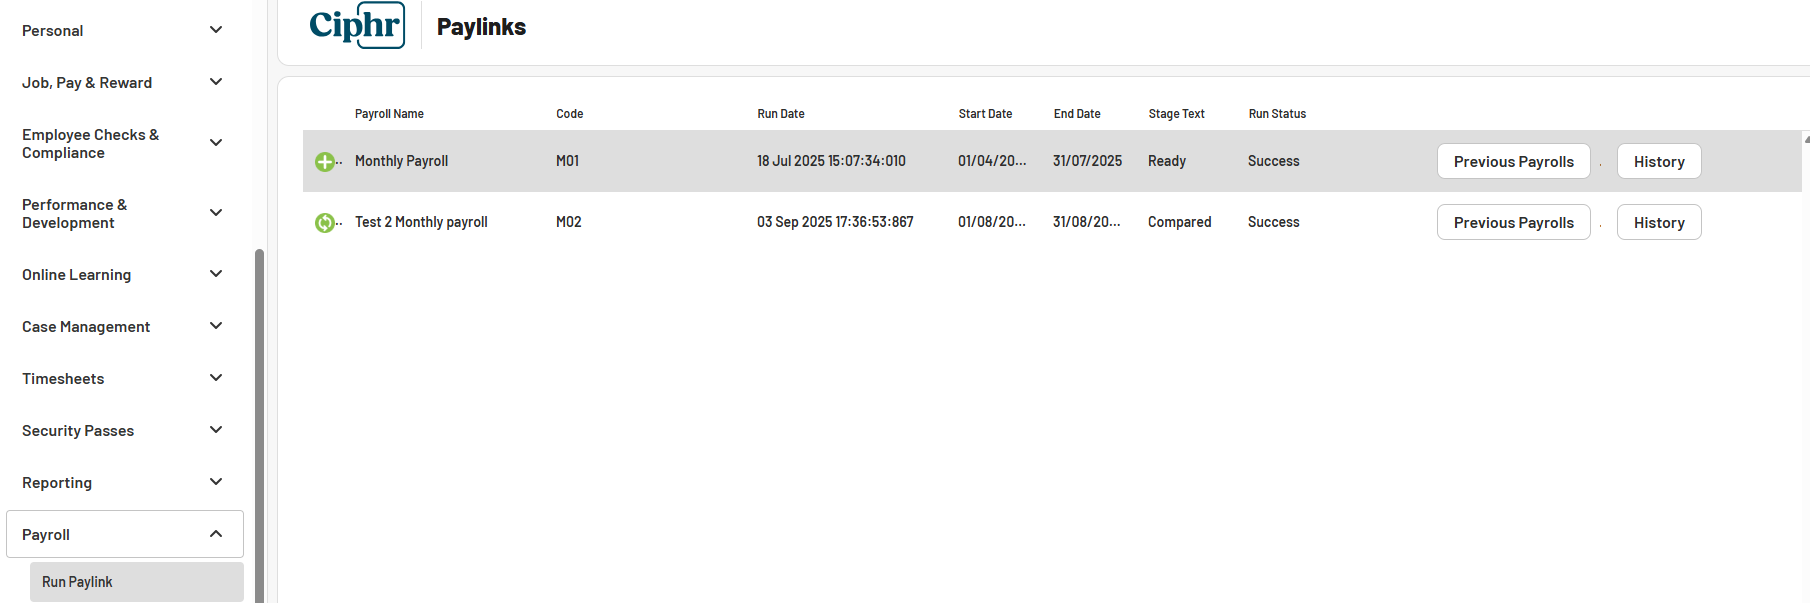Collapse the Payroll section chevron
Viewport: 1810px width, 603px height.
pos(216,534)
